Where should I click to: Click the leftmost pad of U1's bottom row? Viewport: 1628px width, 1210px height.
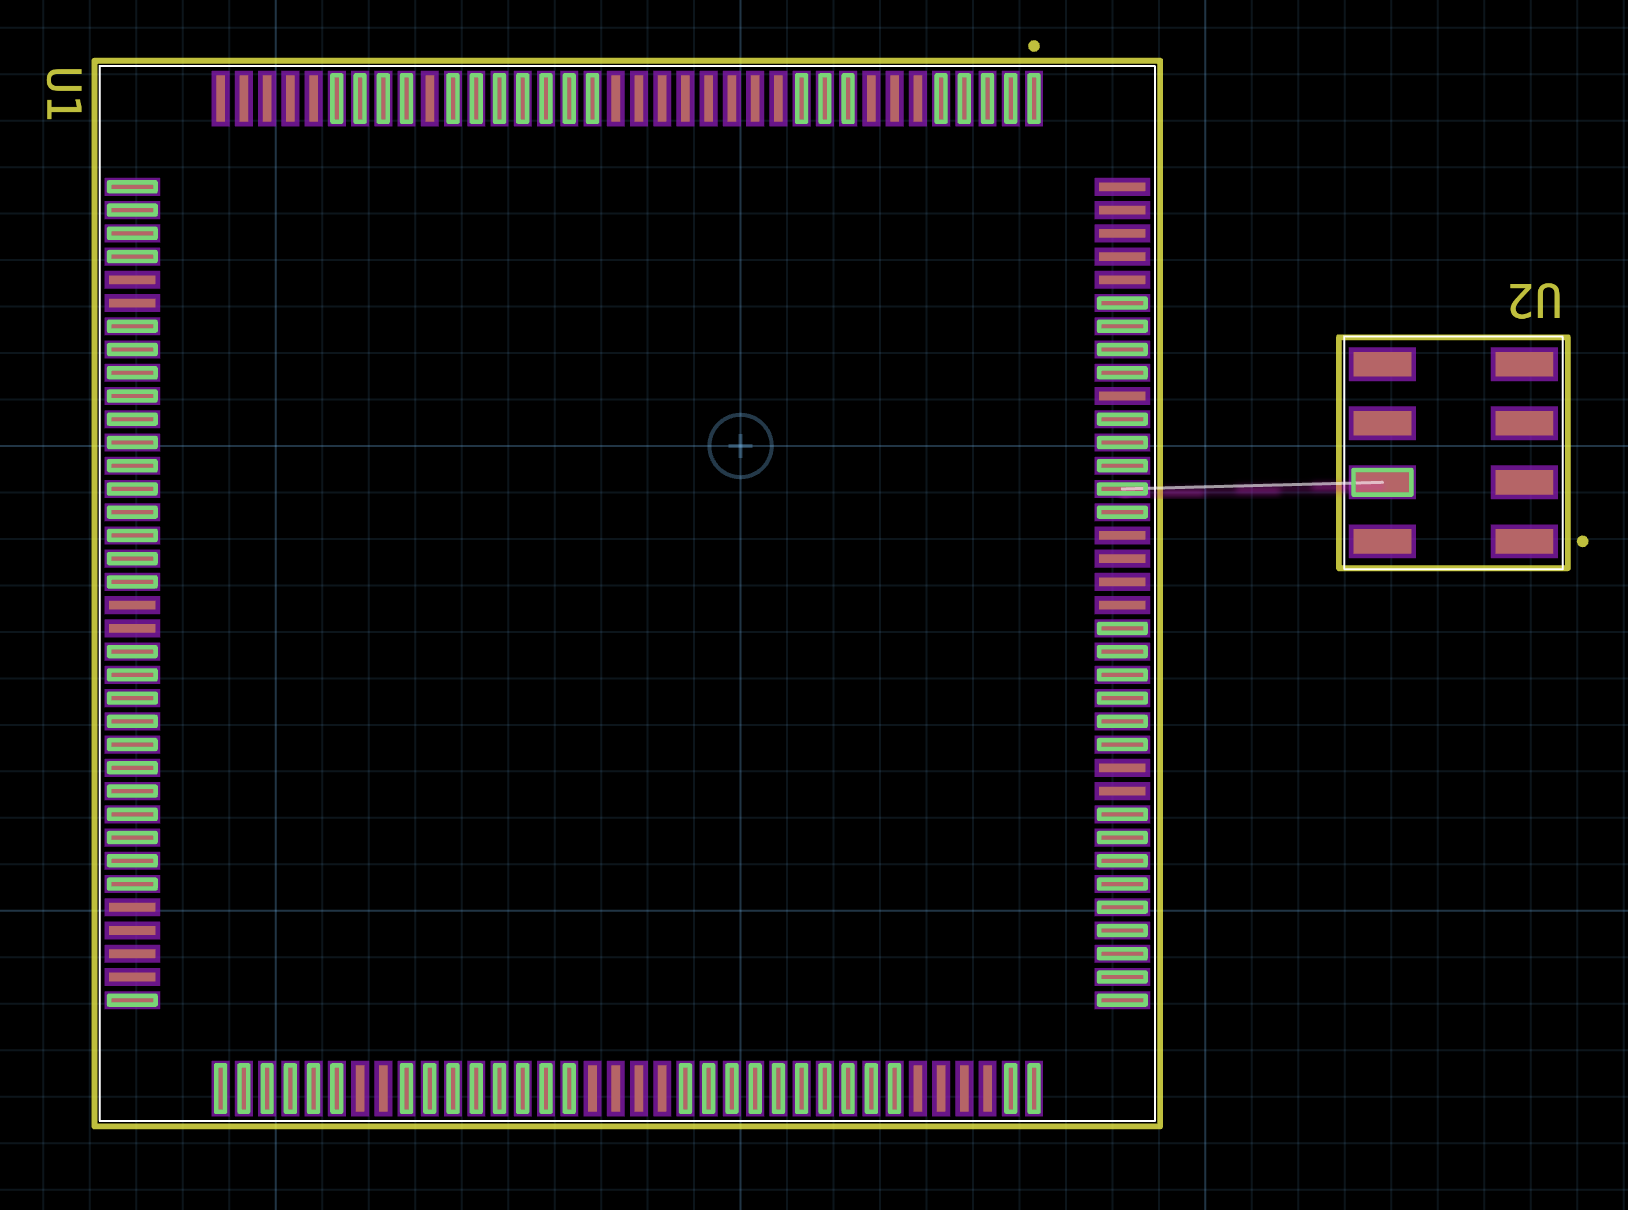218,1089
